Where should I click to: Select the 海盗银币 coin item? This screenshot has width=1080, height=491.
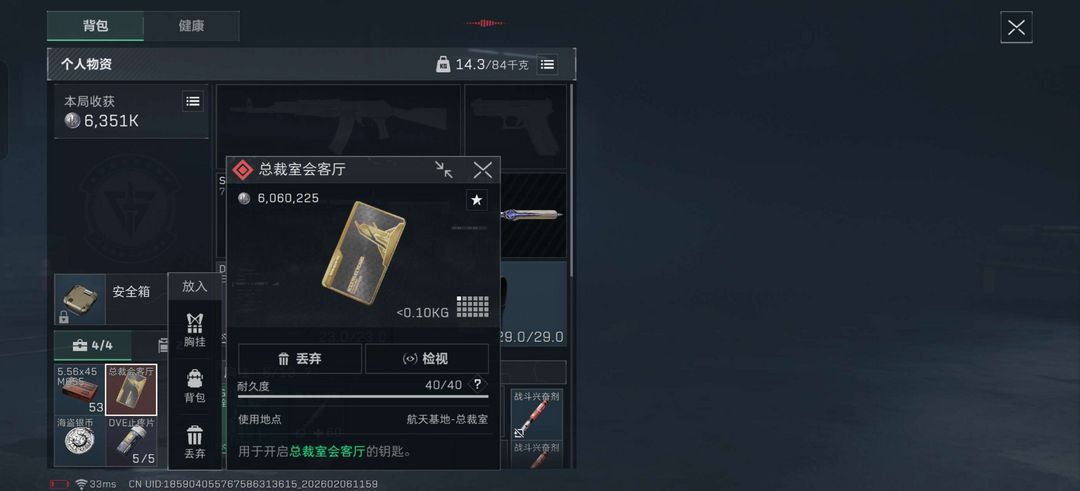80,441
